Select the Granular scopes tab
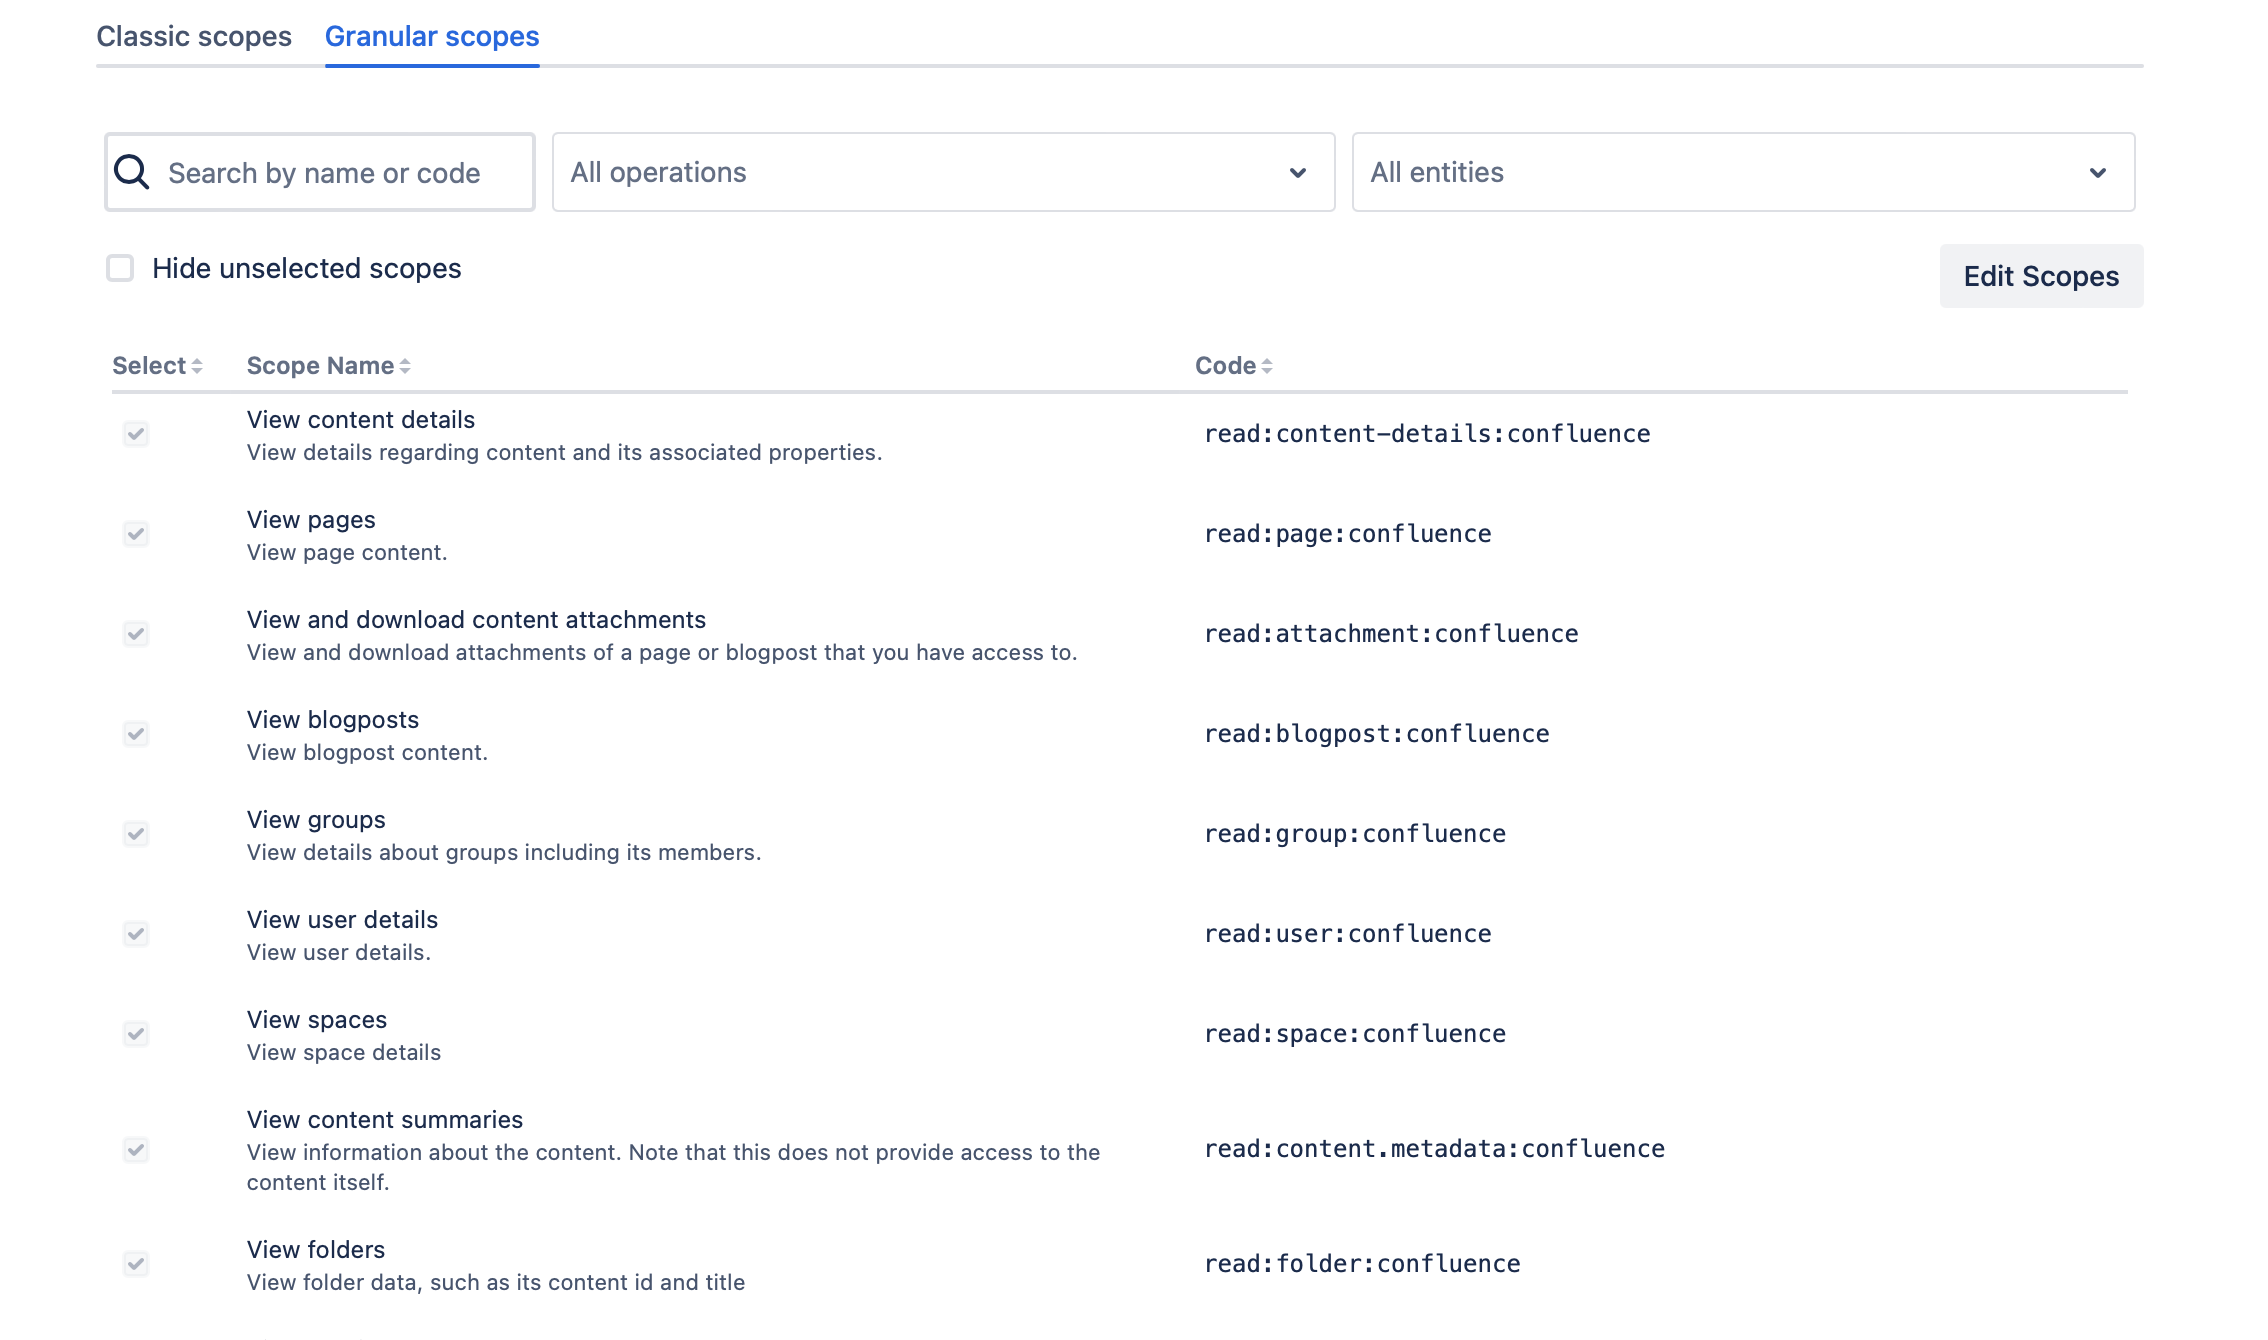 pos(431,36)
